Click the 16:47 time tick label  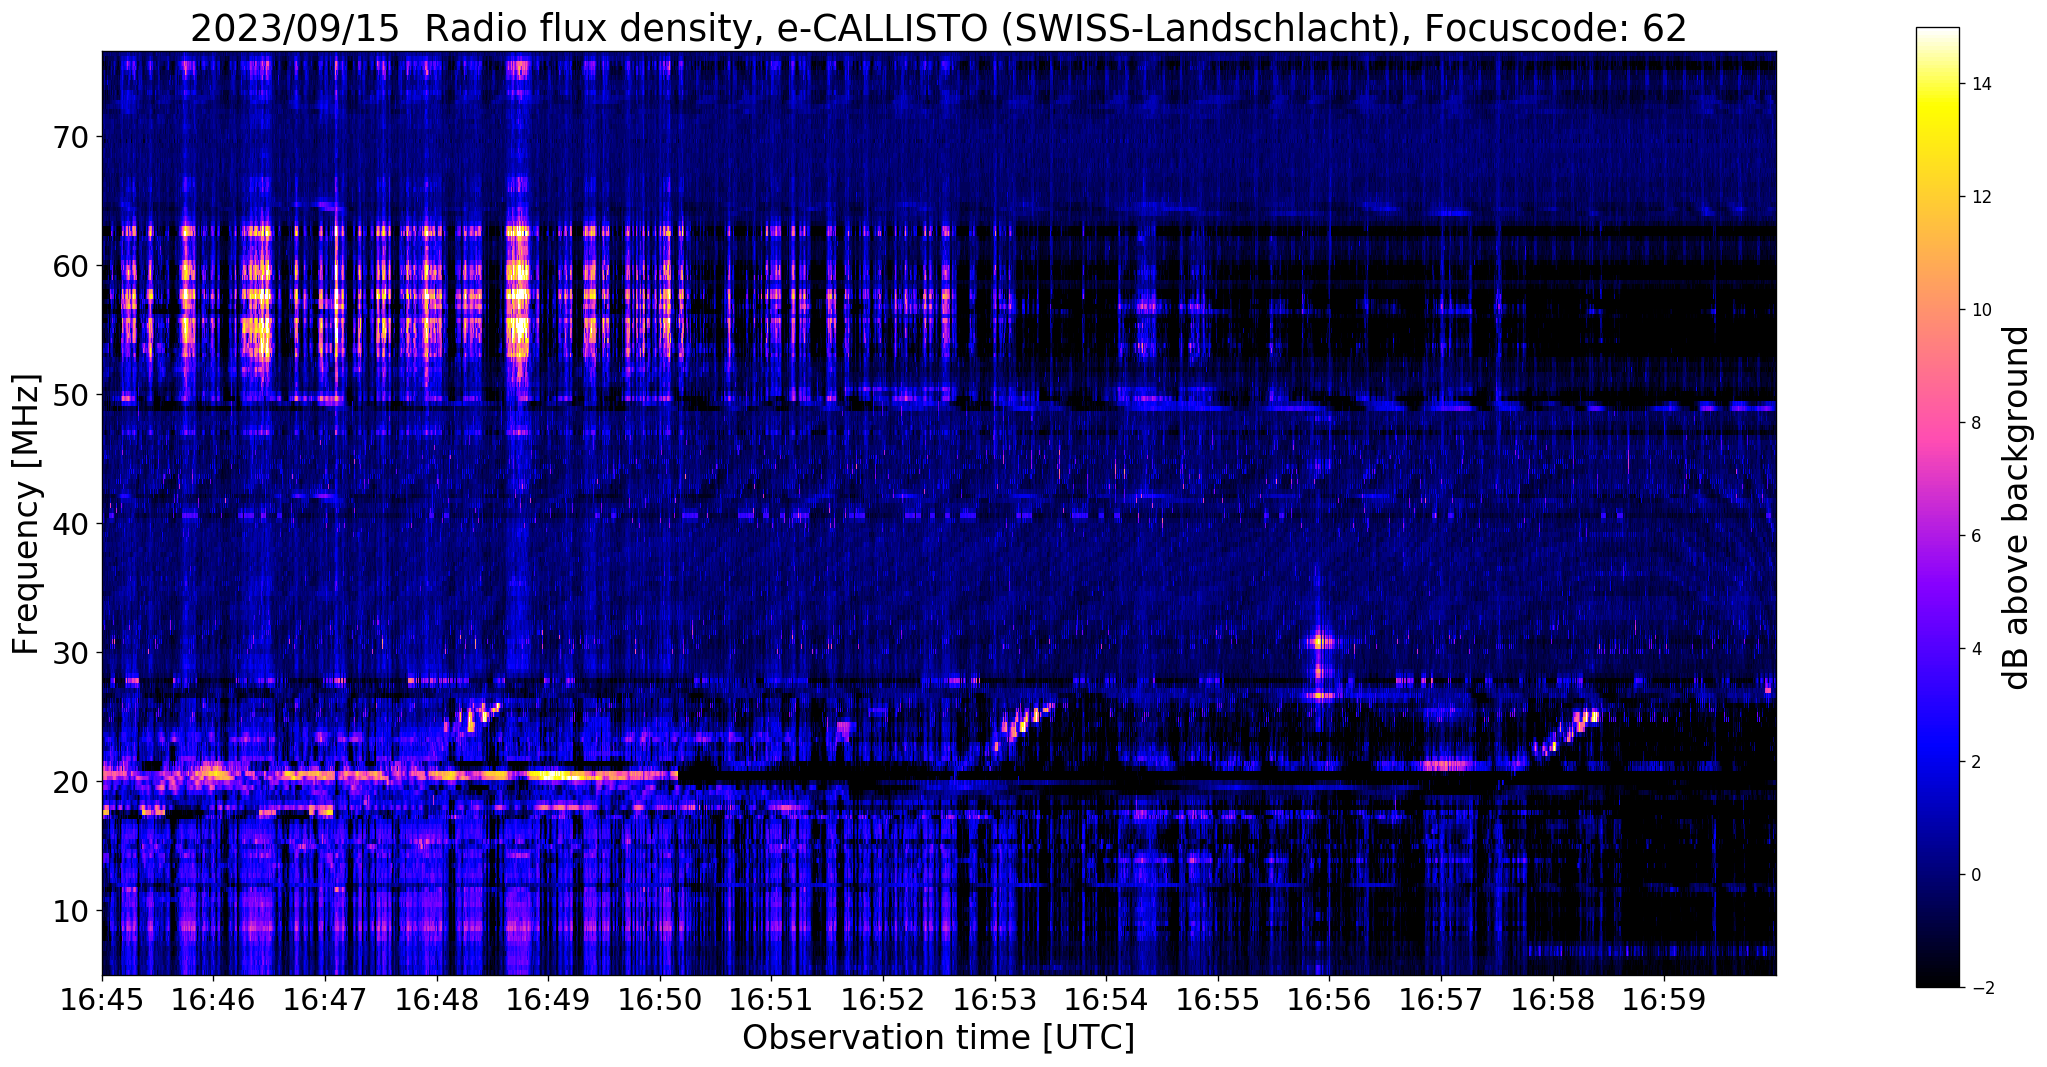coord(325,1000)
